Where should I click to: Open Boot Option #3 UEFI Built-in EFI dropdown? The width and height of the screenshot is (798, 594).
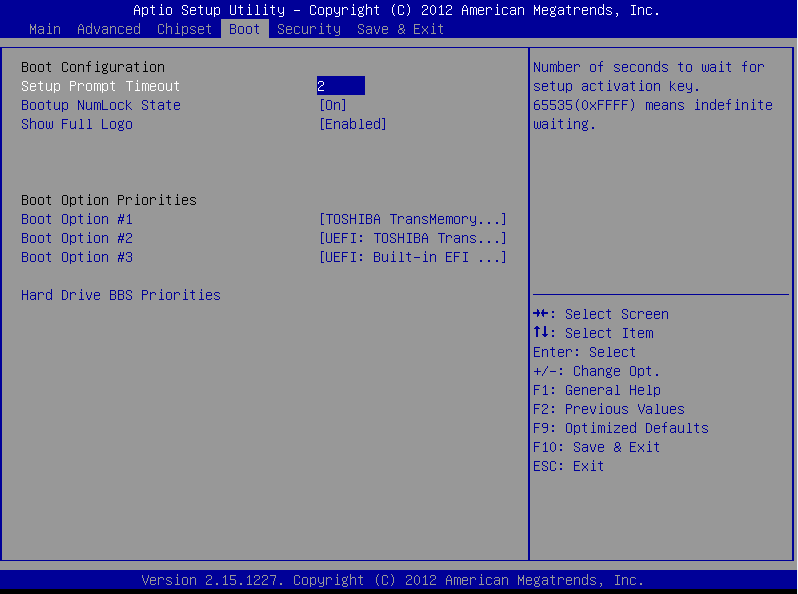(412, 257)
